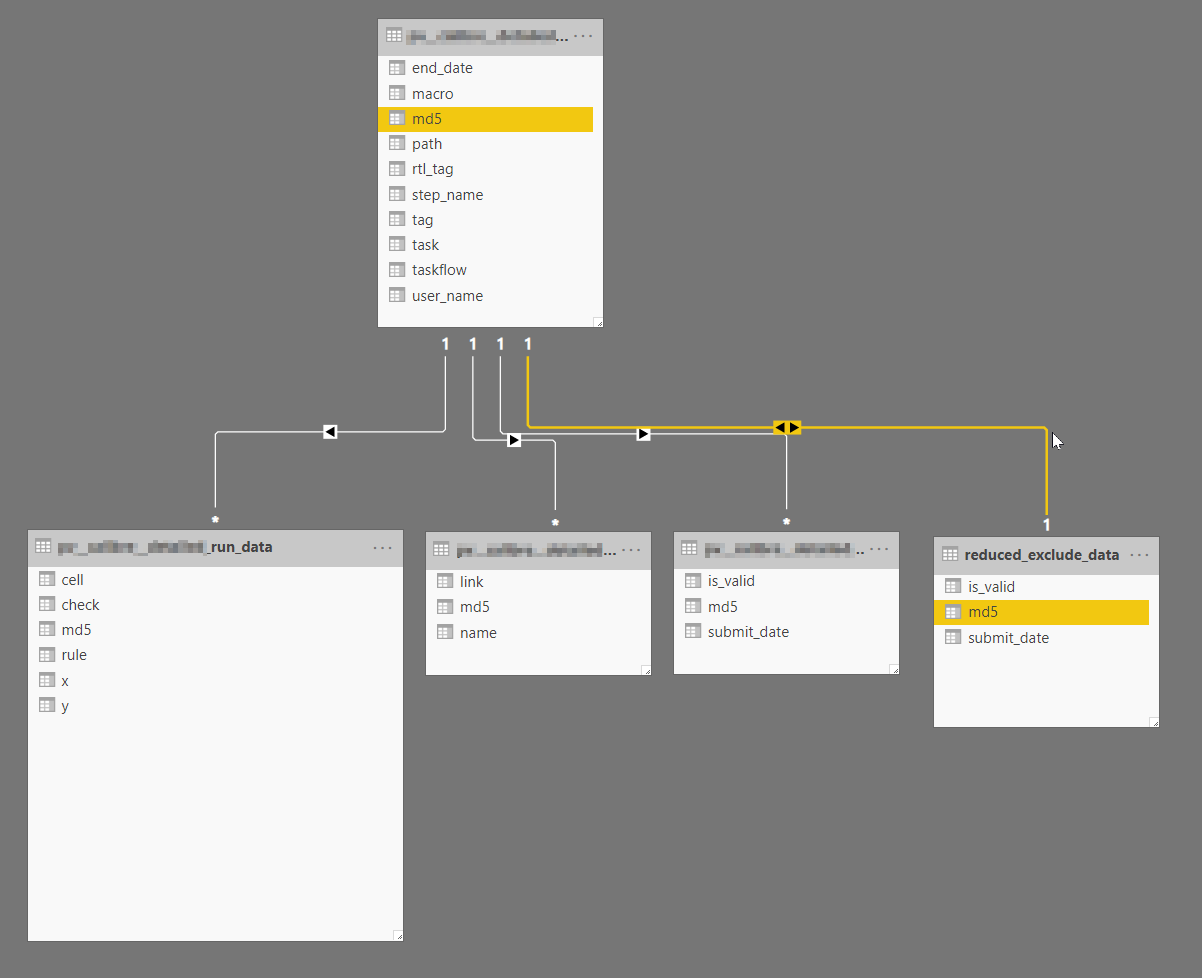The image size is (1202, 978).
Task: Select md5 field below the link field
Action: (533, 607)
